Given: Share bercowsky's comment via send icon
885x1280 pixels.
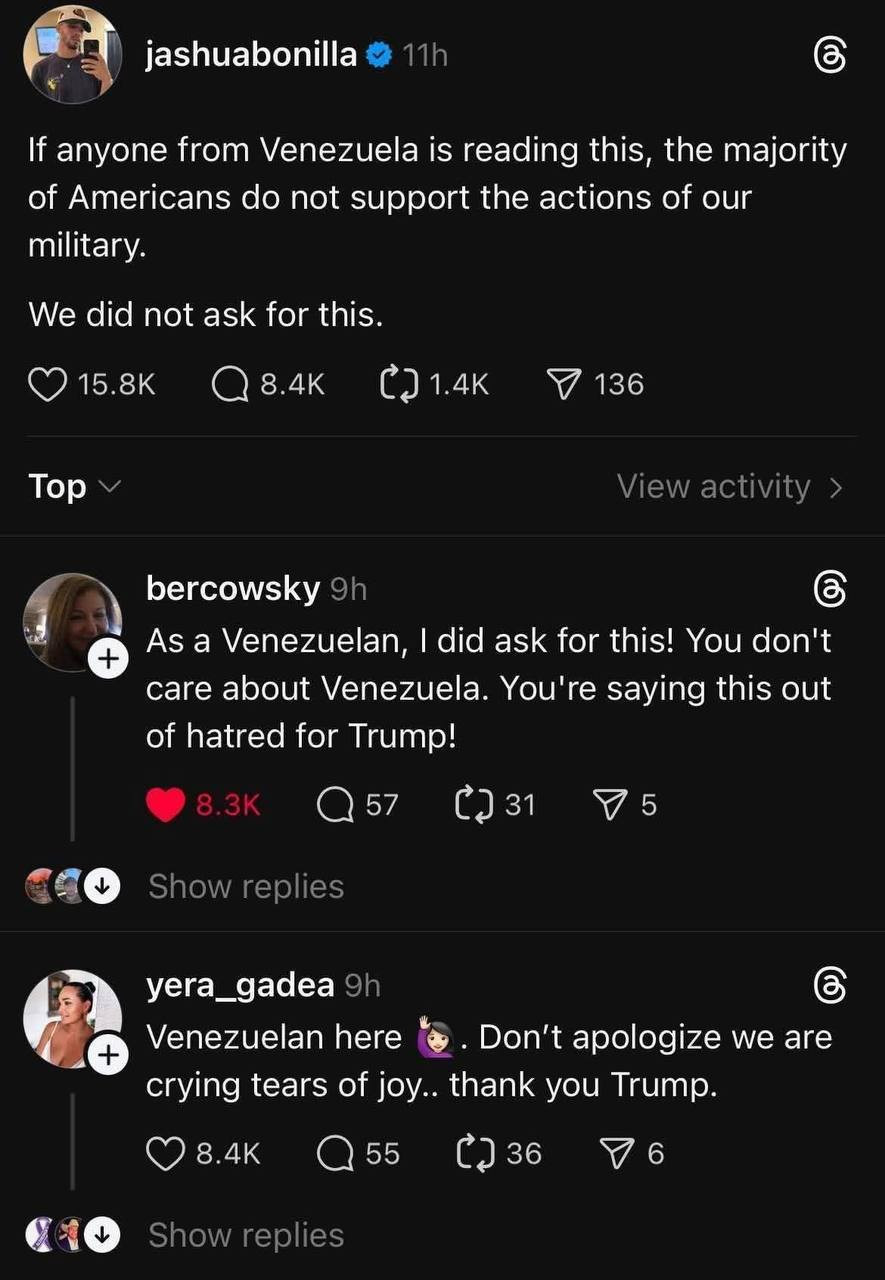Looking at the screenshot, I should click(x=609, y=804).
